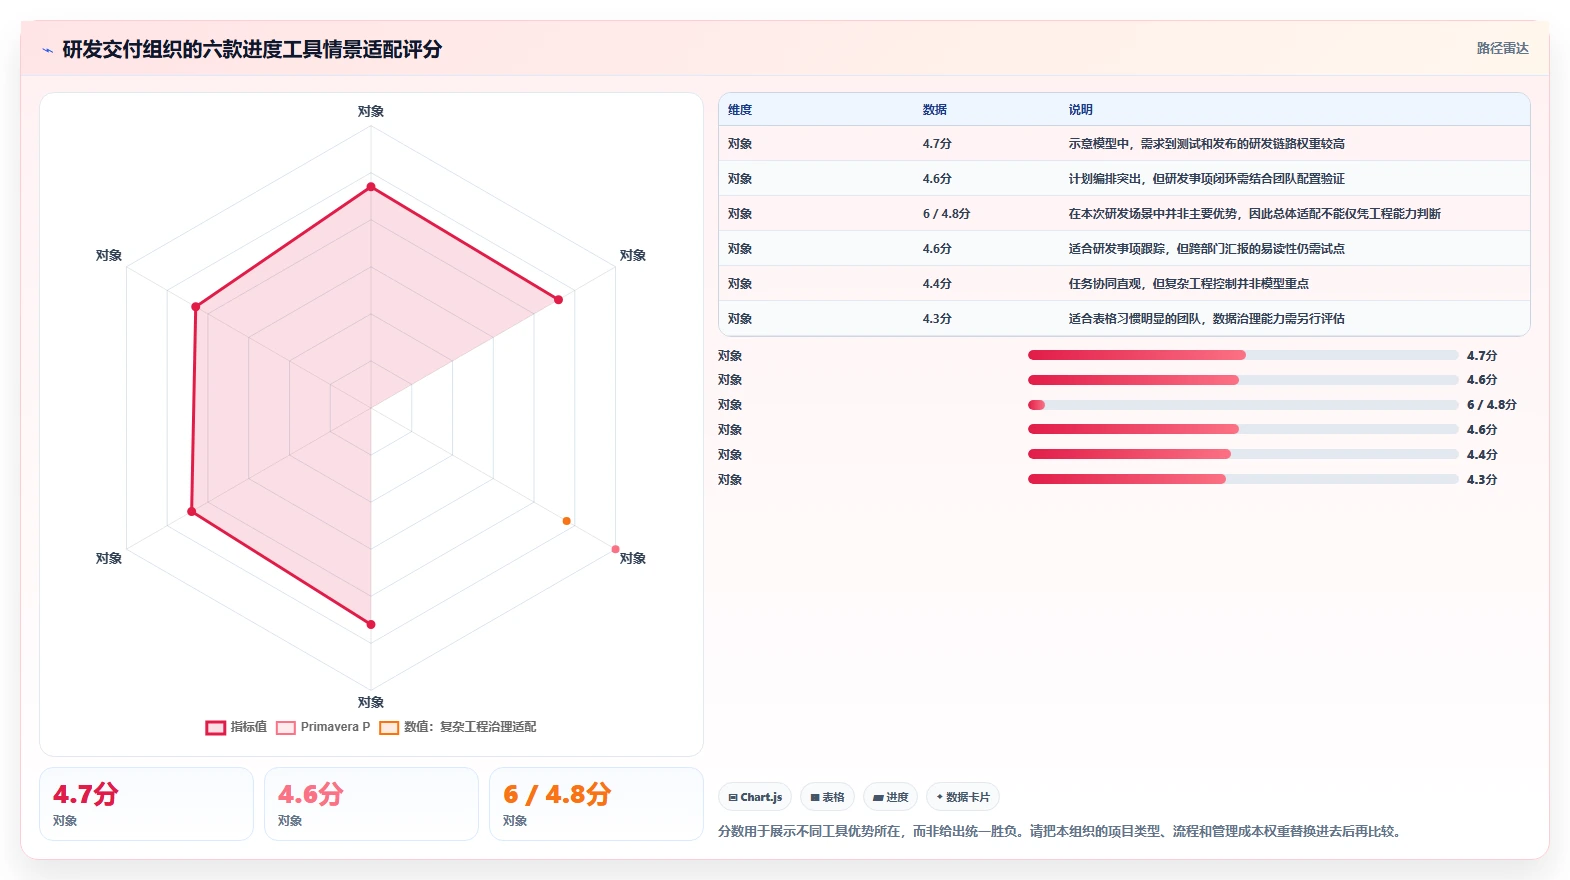Click the pink outlier point near lower-right axis
This screenshot has width=1570, height=880.
coord(615,549)
